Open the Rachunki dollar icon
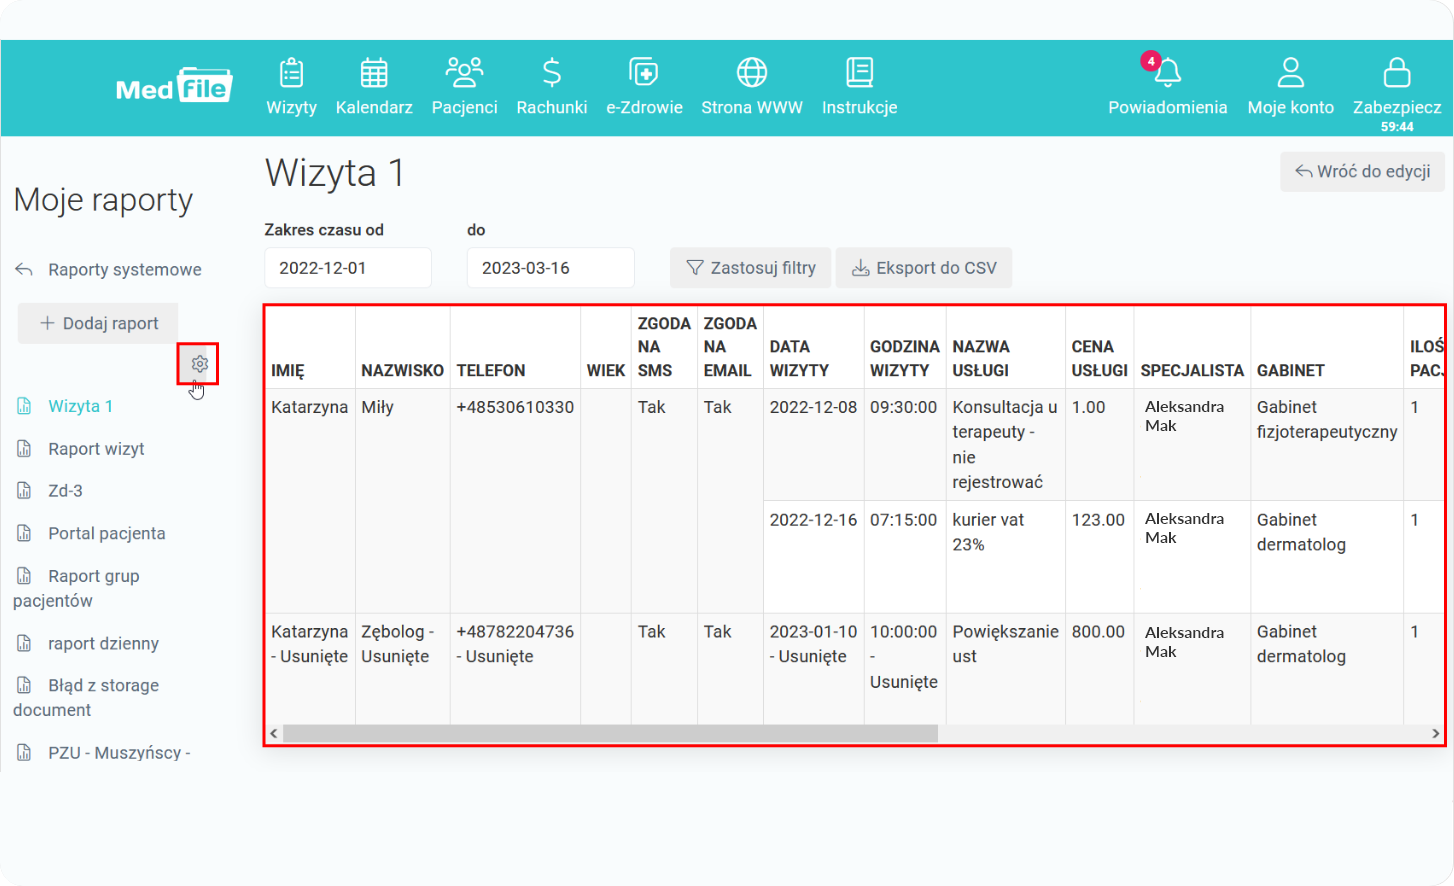Screen dimensions: 1454x886 tap(551, 72)
